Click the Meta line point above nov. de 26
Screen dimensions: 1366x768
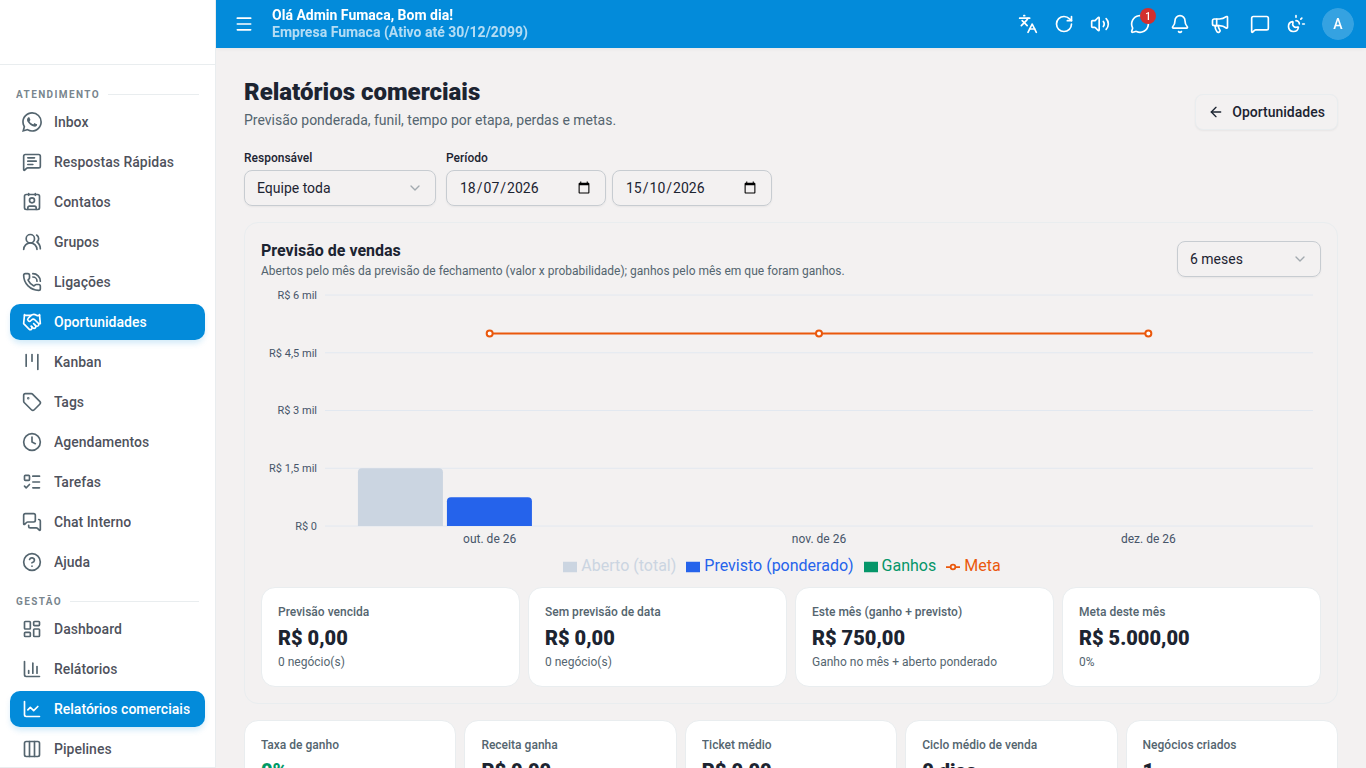click(819, 333)
